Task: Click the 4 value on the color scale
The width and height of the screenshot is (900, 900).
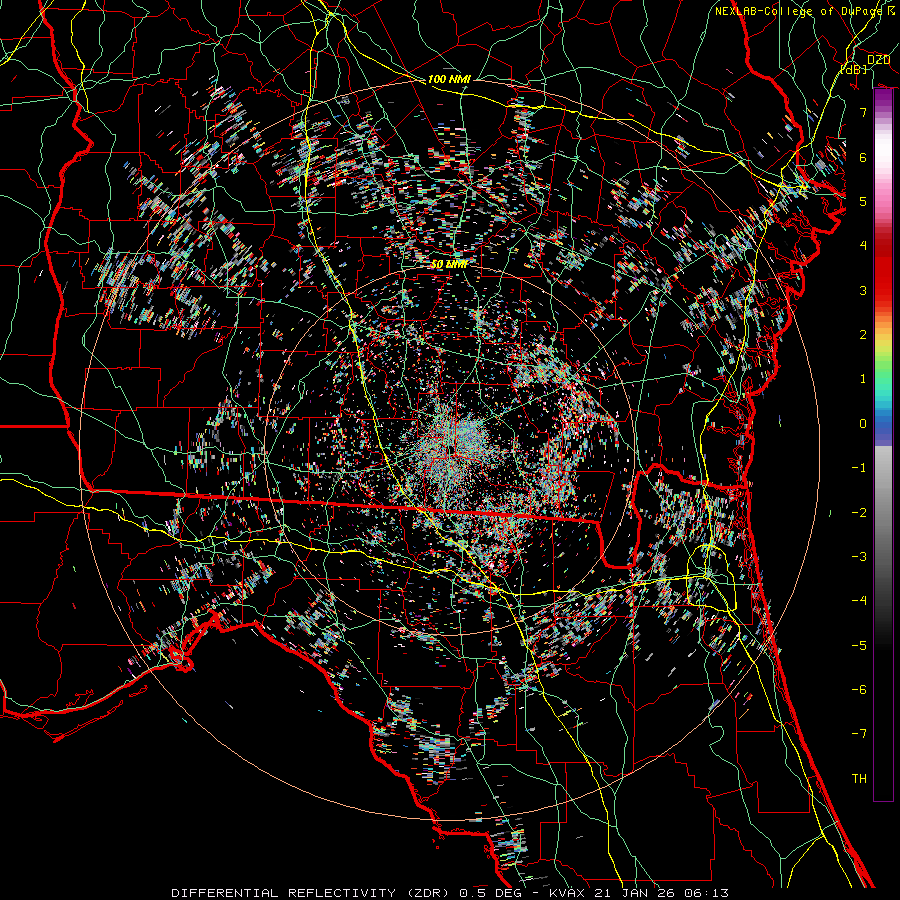Action: 863,246
